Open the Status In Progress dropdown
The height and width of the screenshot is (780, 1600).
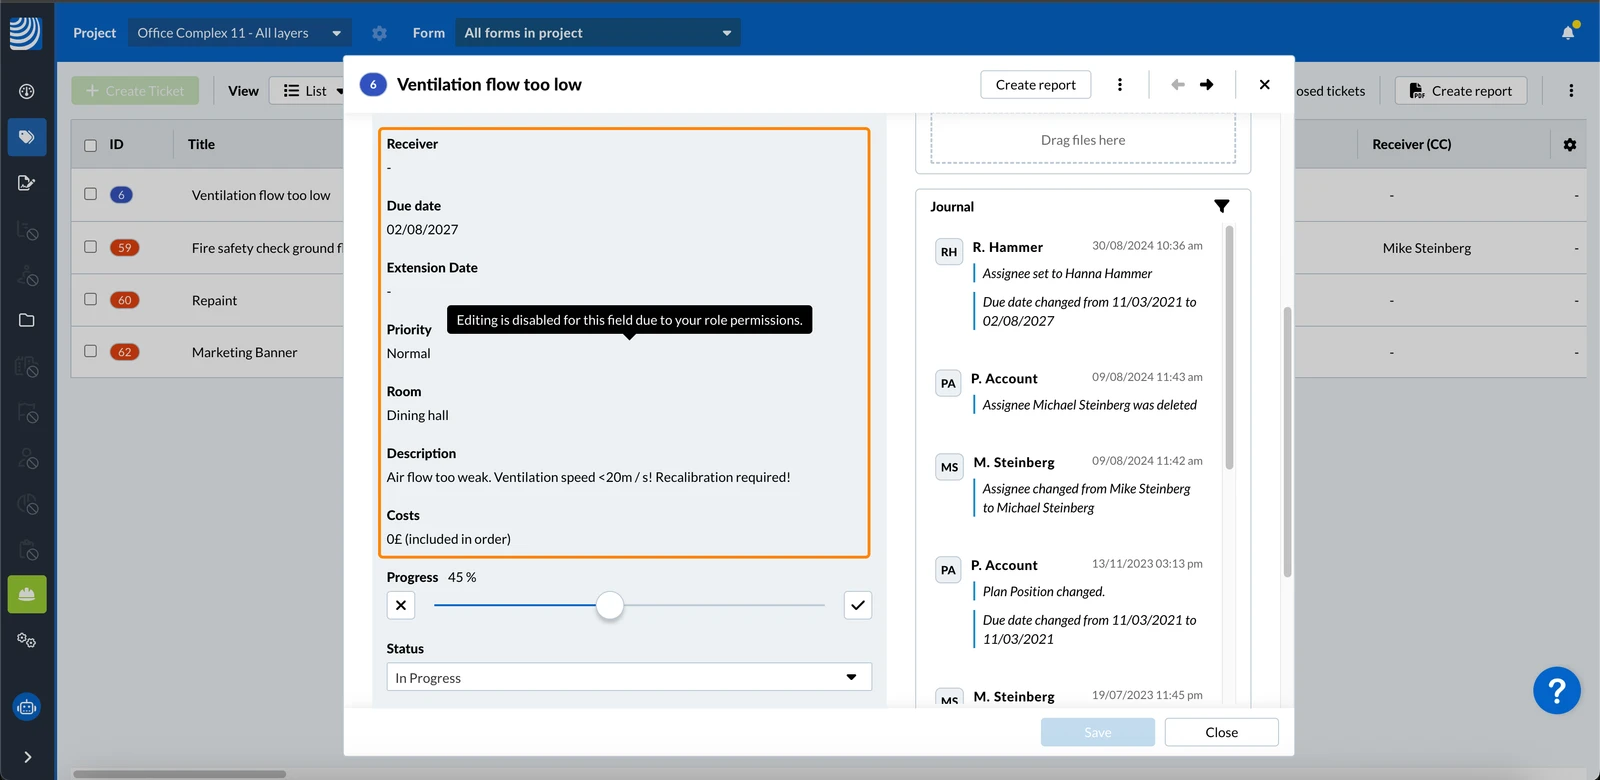point(629,677)
